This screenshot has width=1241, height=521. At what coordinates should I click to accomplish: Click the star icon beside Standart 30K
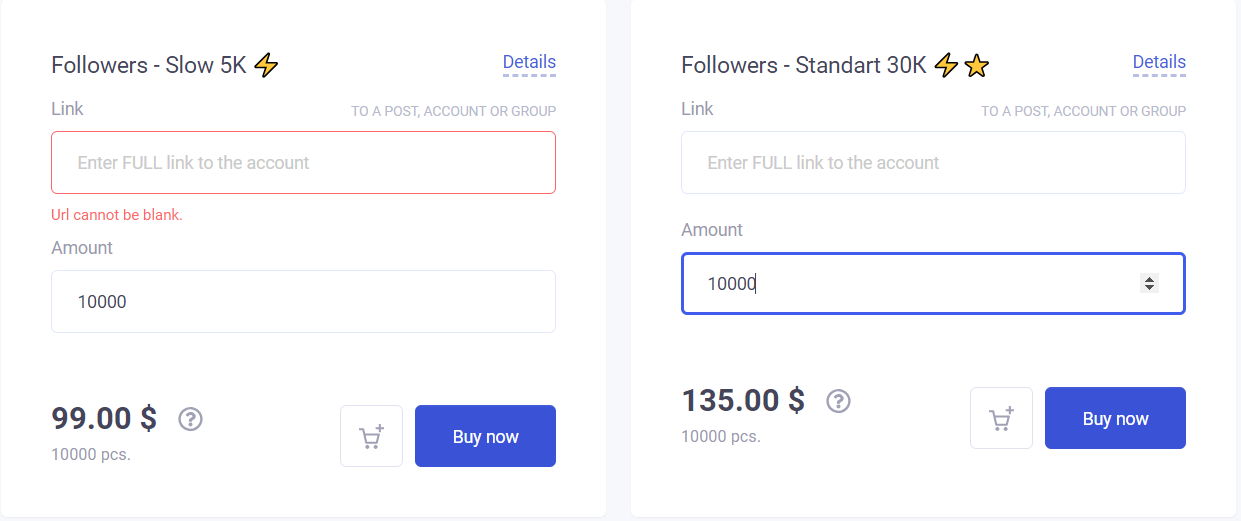click(x=977, y=66)
